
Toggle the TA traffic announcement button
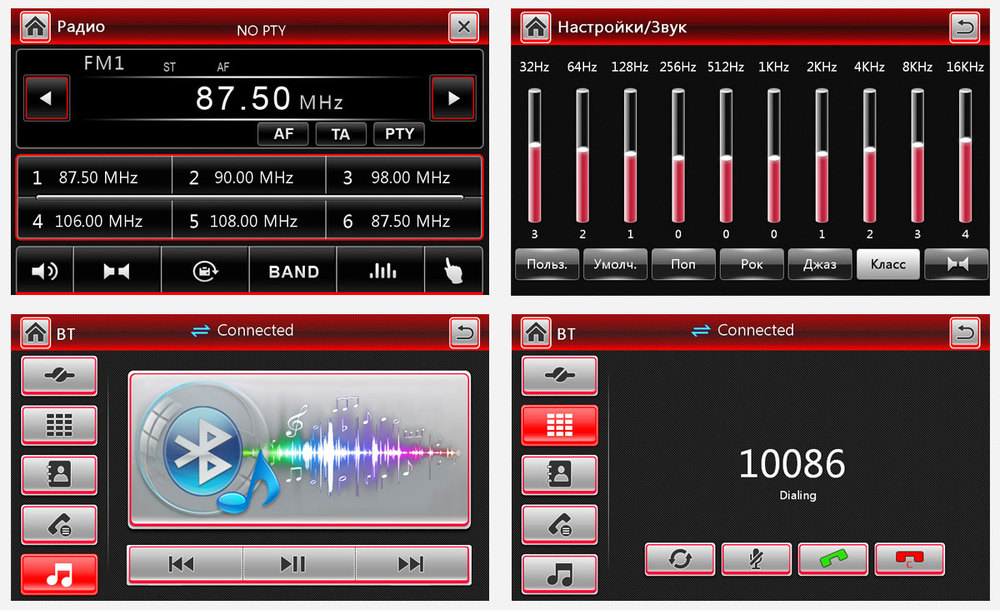[x=340, y=134]
